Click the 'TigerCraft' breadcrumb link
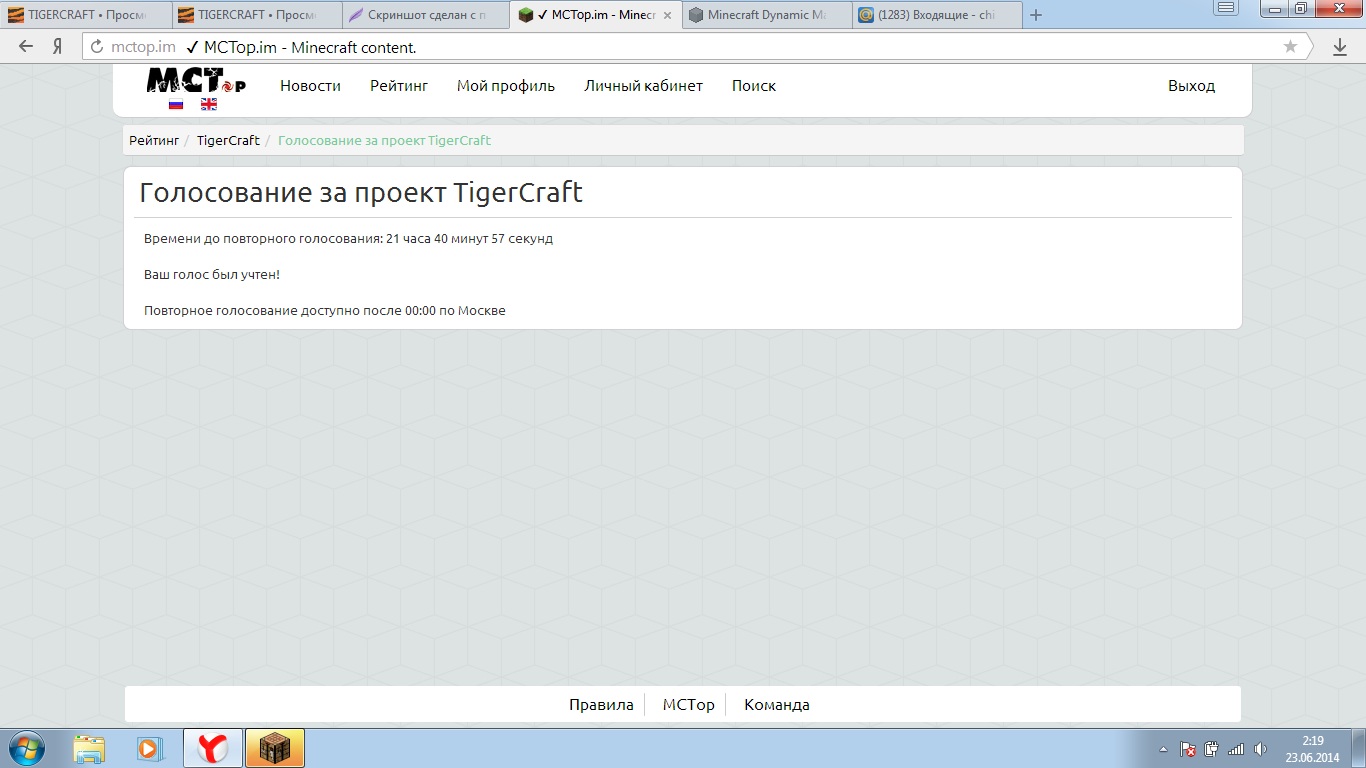The image size is (1366, 768). pyautogui.click(x=228, y=140)
